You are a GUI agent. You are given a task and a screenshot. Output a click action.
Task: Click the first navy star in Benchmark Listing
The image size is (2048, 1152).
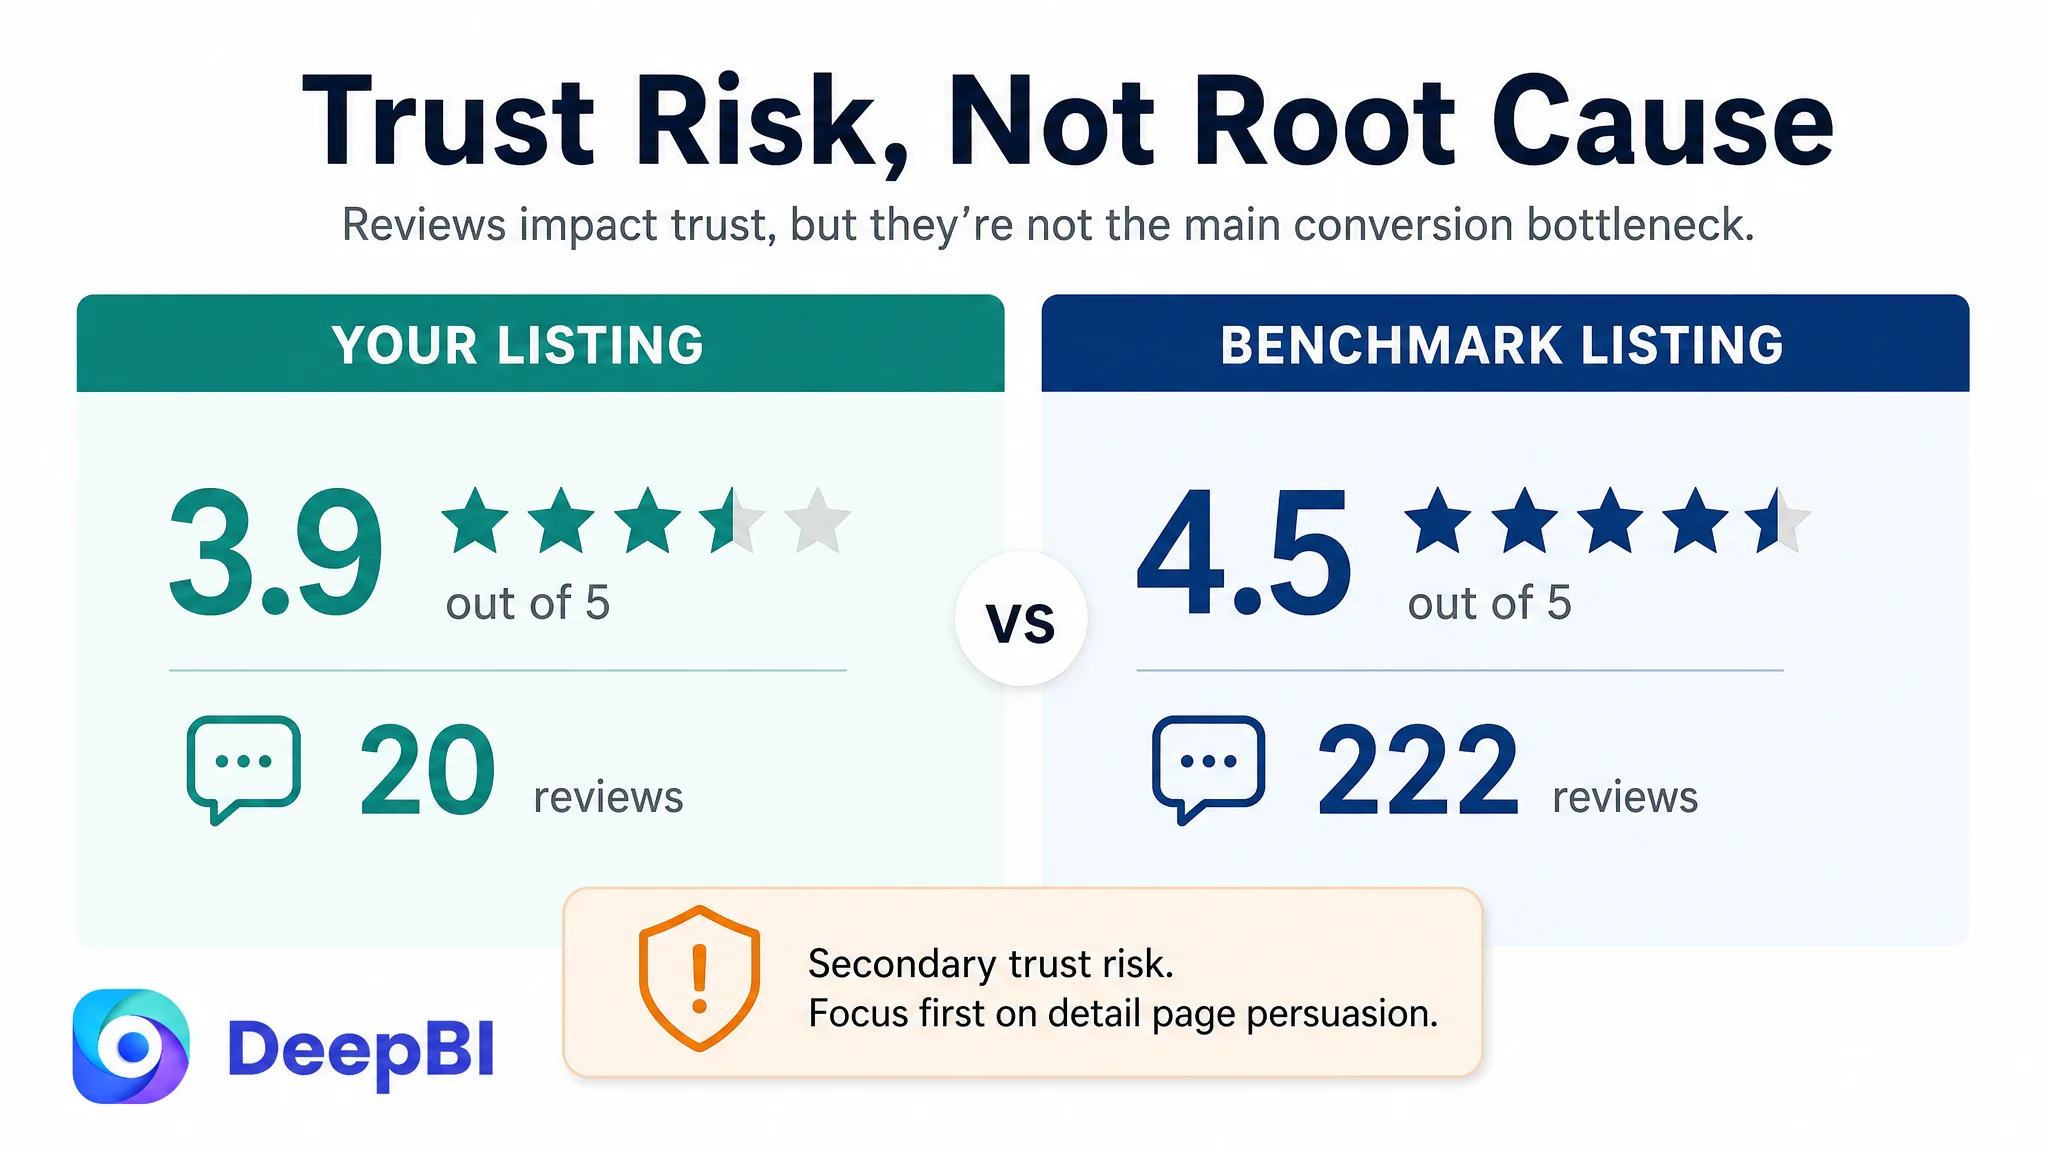(x=1438, y=520)
